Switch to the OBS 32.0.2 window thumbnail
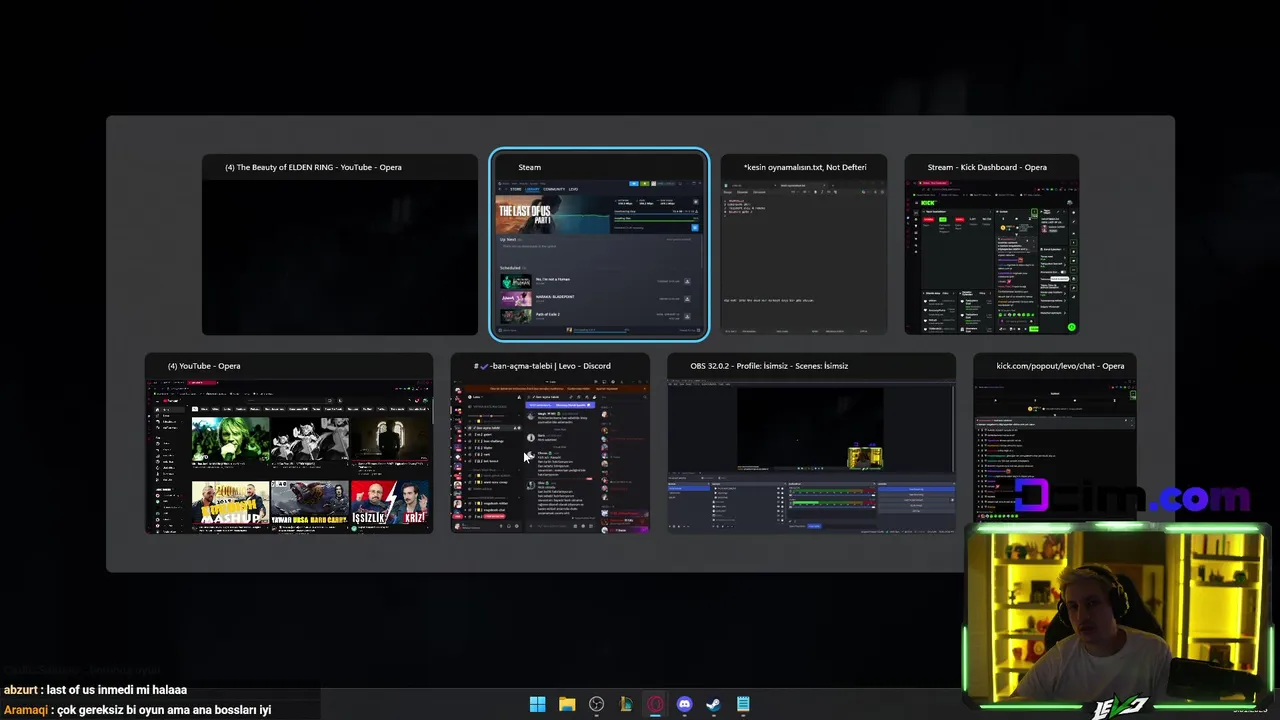The image size is (1280, 720). (811, 443)
